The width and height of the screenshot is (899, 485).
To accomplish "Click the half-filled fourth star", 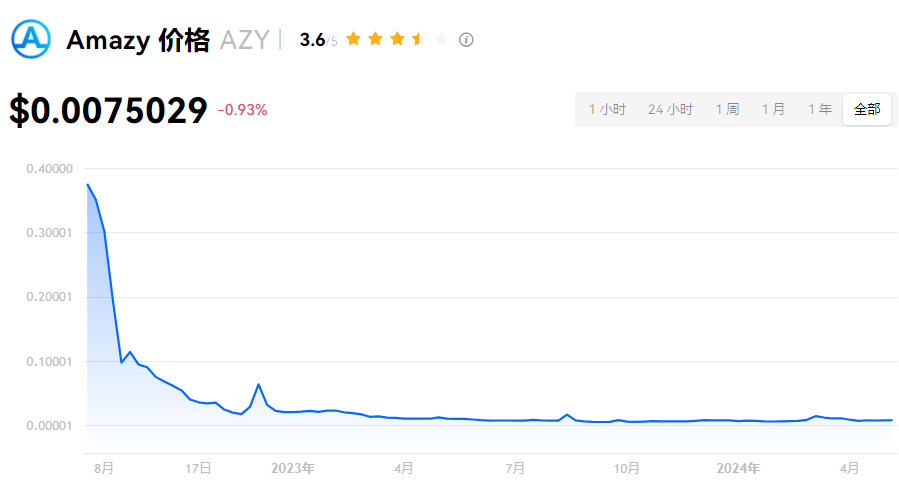I will click(x=419, y=39).
